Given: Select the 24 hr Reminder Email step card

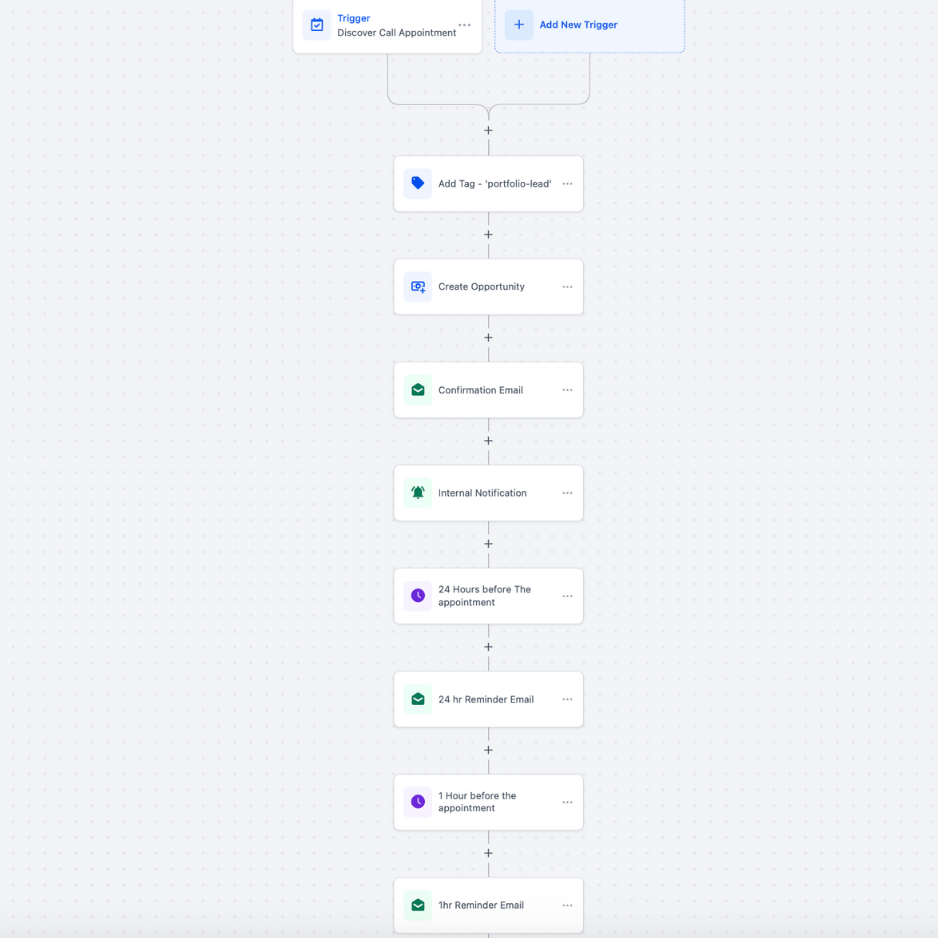Looking at the screenshot, I should pyautogui.click(x=486, y=699).
